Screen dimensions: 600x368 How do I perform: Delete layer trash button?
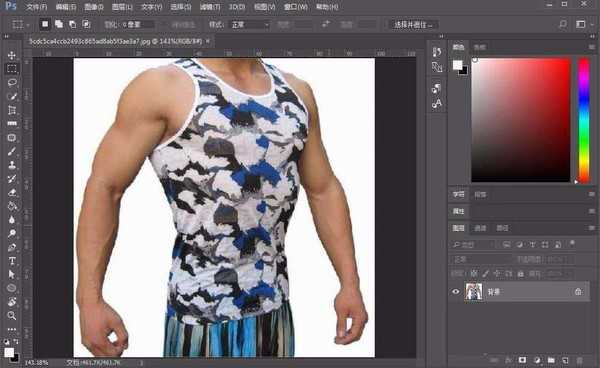point(580,360)
